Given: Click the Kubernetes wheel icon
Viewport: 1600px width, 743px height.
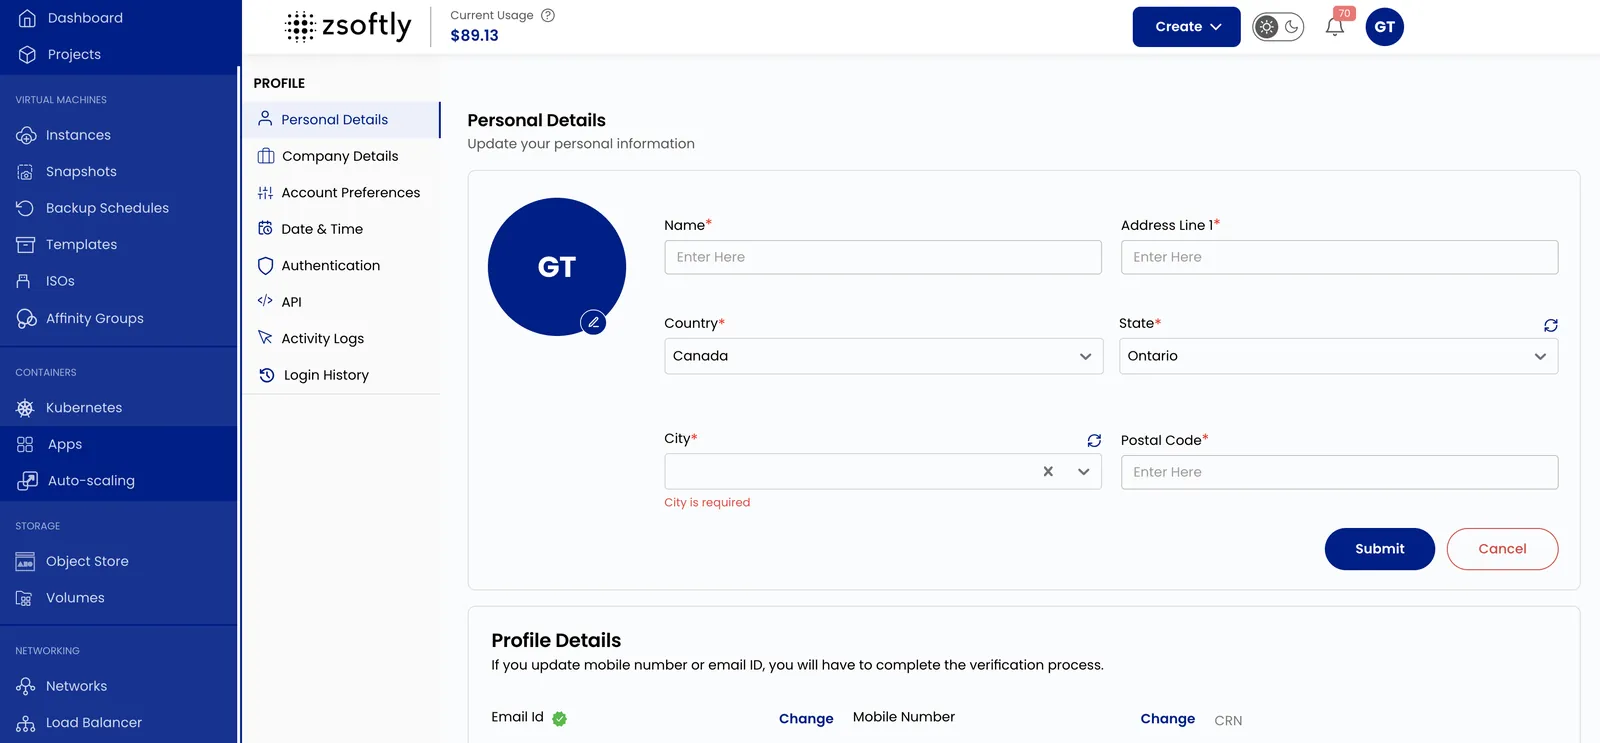Looking at the screenshot, I should [x=25, y=408].
